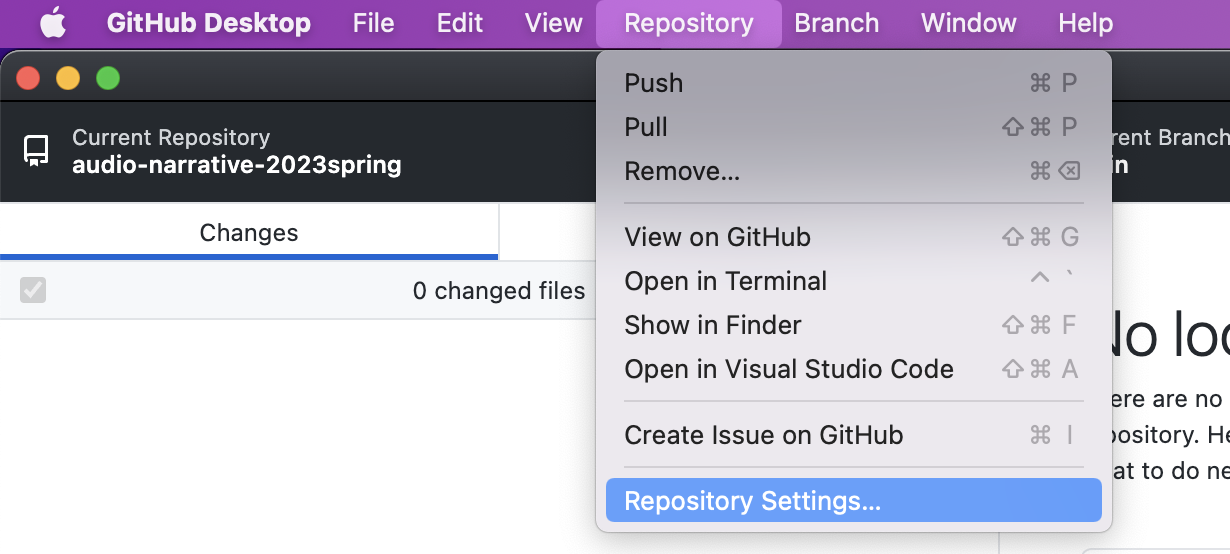
Task: Click Create Issue on GitHub
Action: (x=763, y=435)
